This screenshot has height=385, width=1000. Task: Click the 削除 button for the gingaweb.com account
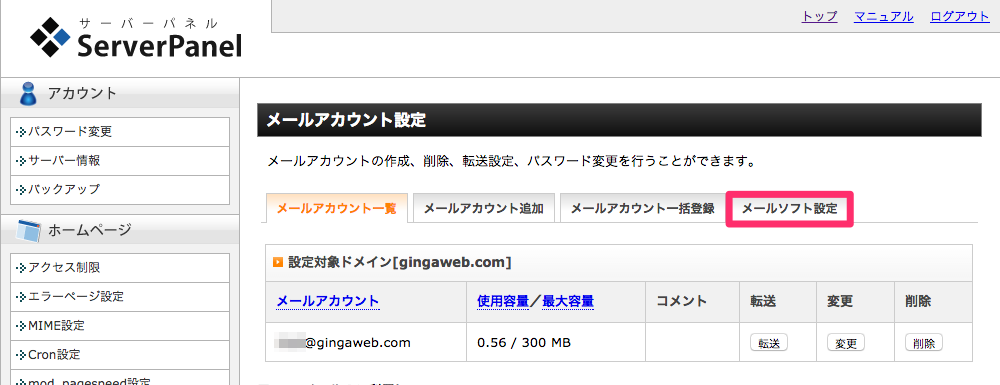pos(923,343)
